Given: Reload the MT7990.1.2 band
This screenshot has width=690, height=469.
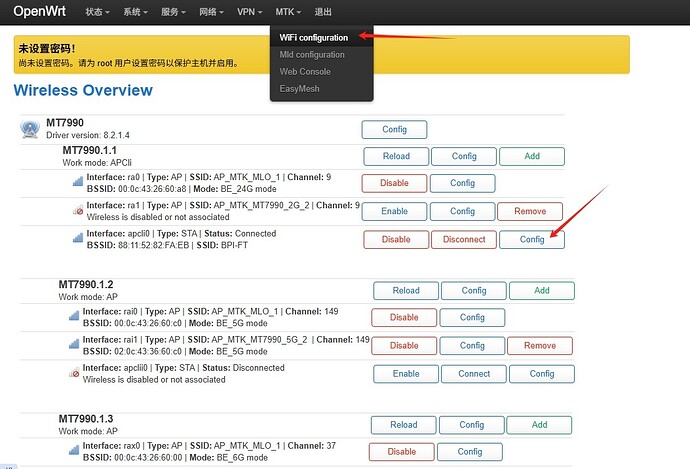Looking at the screenshot, I should [406, 290].
